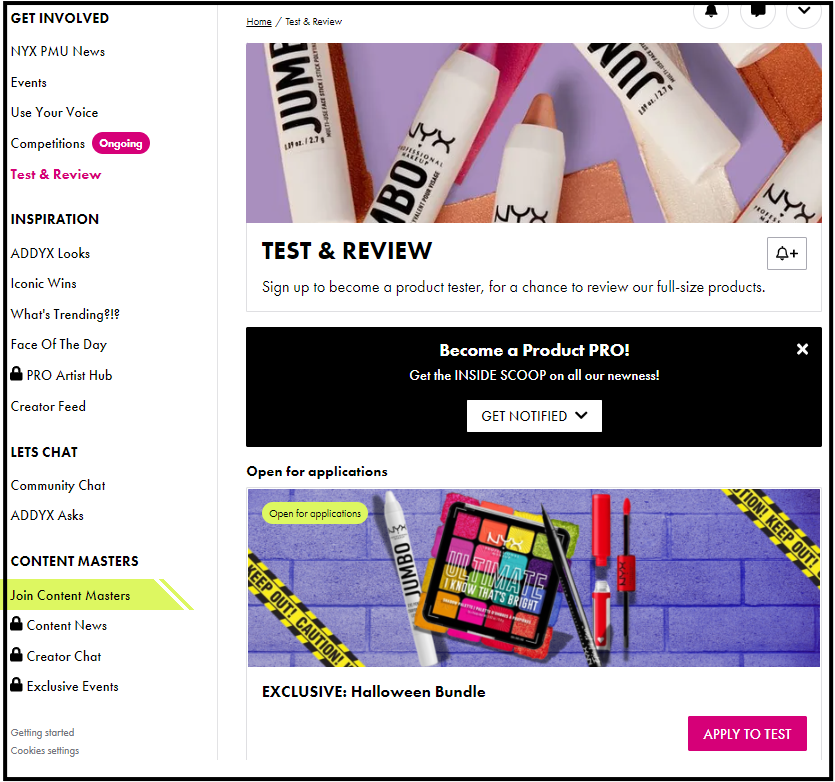Open the messages chat bubble icon

757,13
